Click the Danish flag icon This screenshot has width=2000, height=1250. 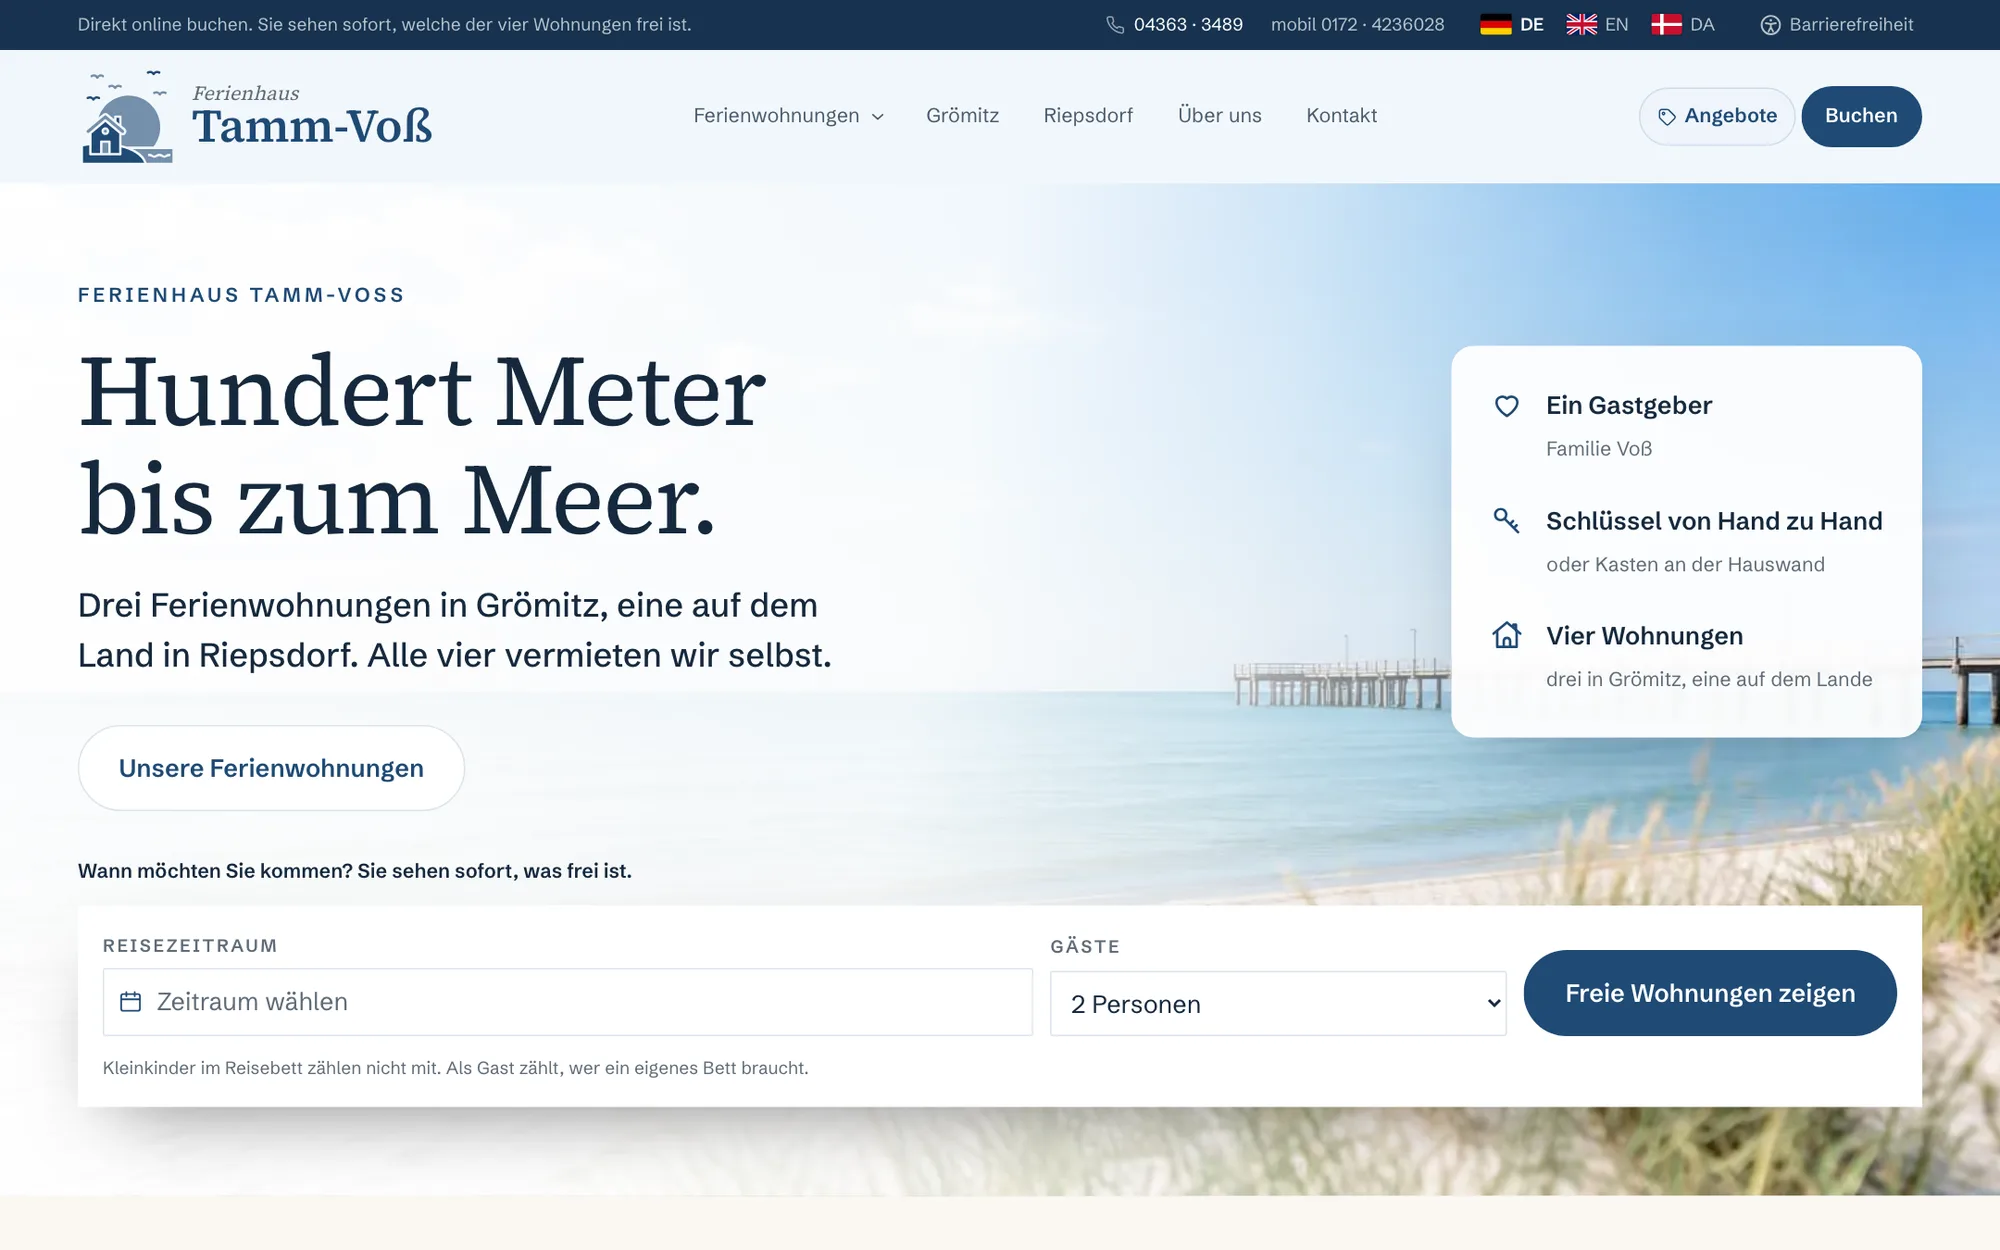coord(1666,25)
